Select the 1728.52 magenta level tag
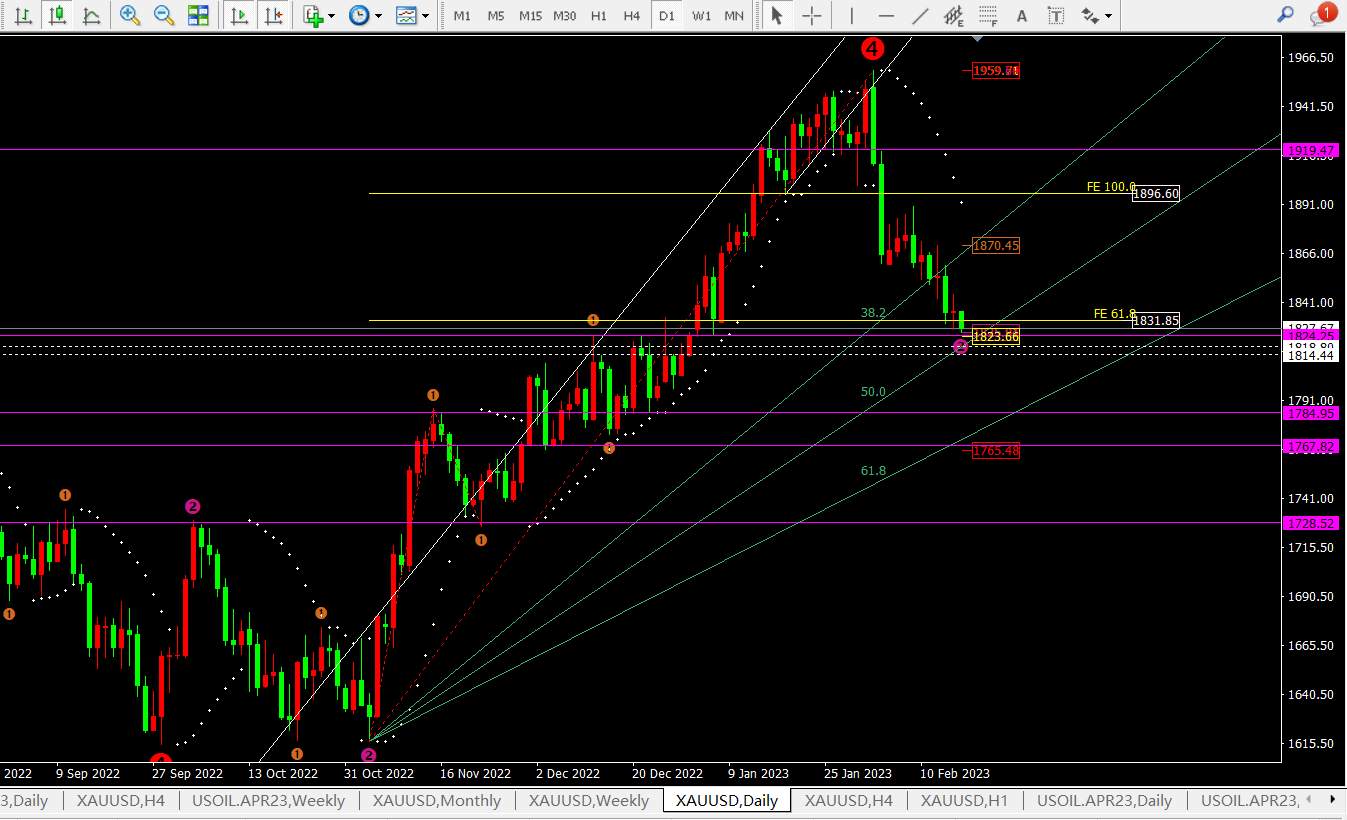Image resolution: width=1347 pixels, height=820 pixels. (x=1309, y=523)
